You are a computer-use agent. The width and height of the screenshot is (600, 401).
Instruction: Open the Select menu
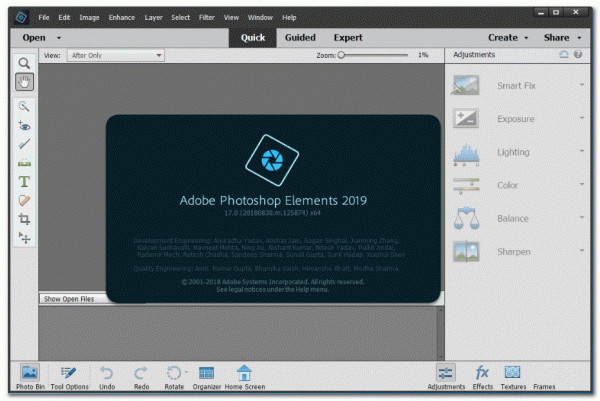click(x=180, y=18)
